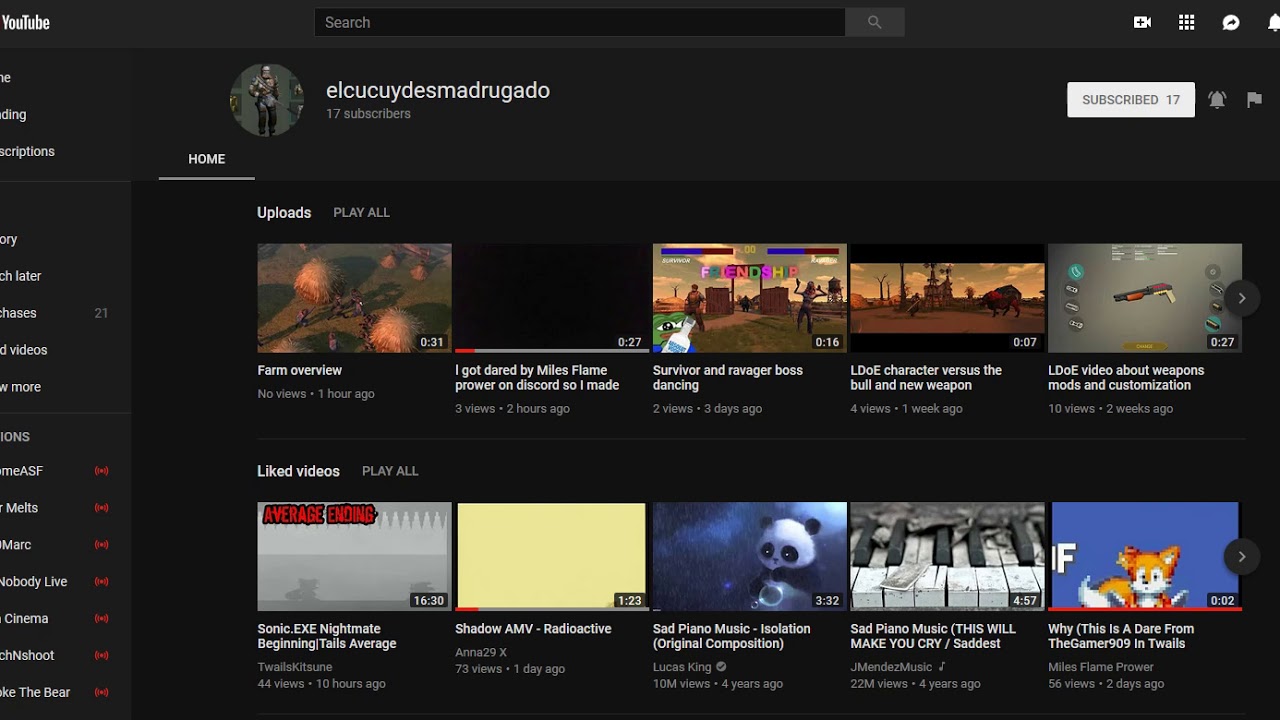Image resolution: width=1280 pixels, height=720 pixels.
Task: Click verified badge next to Lucas King
Action: coord(721,667)
